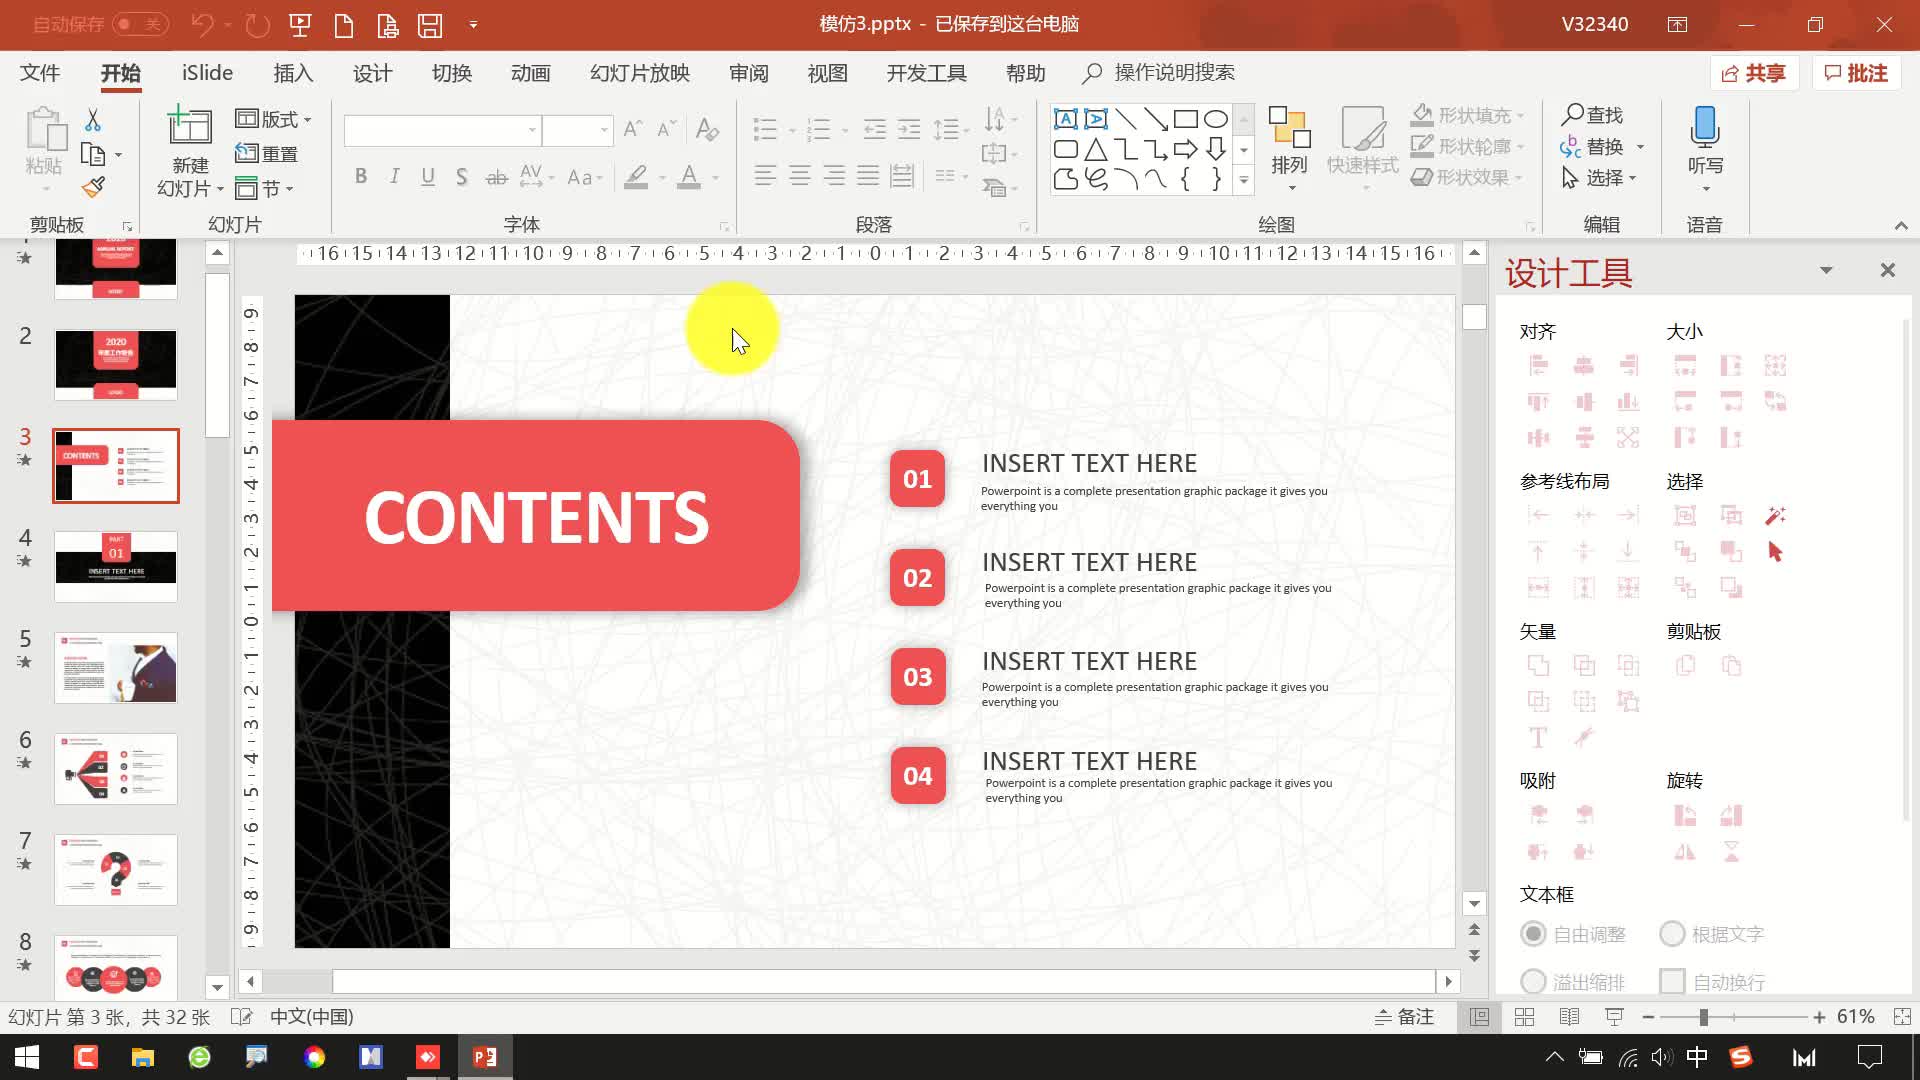Open File Explorer in taskbar
Viewport: 1920px width, 1080px height.
coord(143,1057)
